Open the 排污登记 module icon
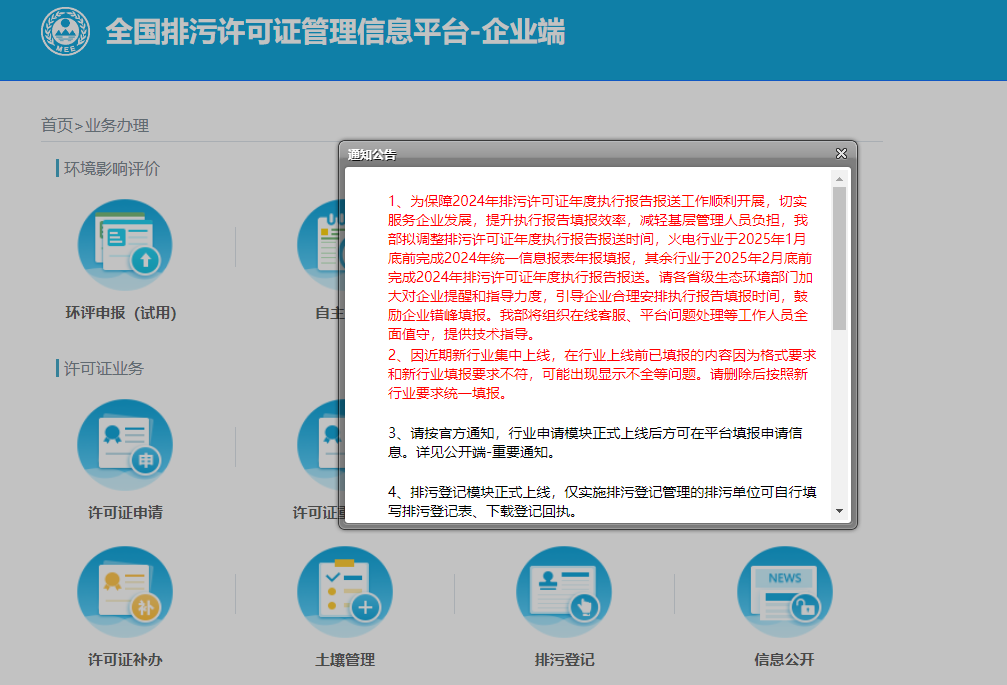 coord(564,591)
